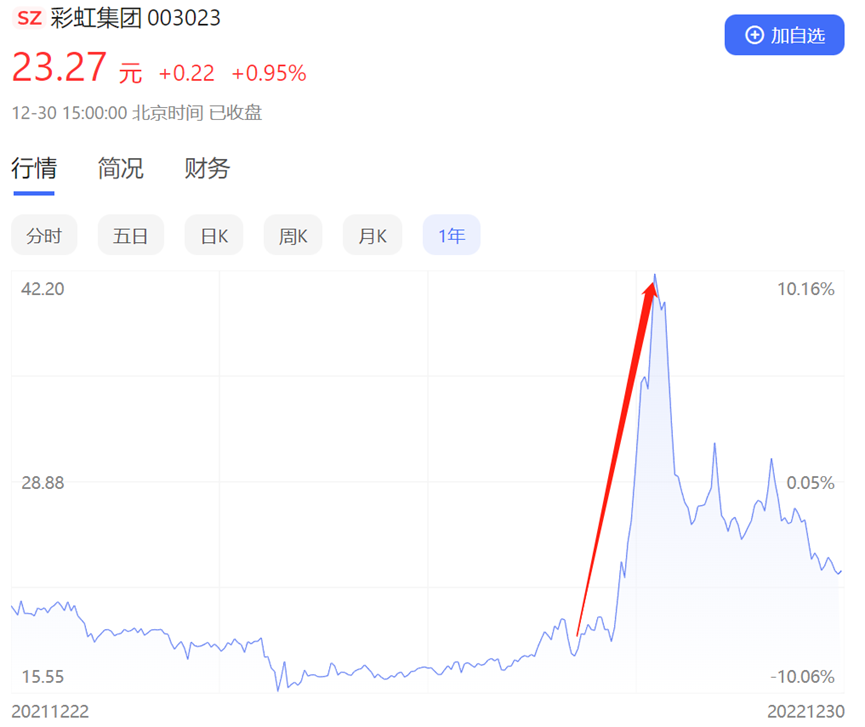Click the timestamp 12-30 15:00:00 北京时间 已收盘
This screenshot has height=727, width=865.
tap(137, 113)
